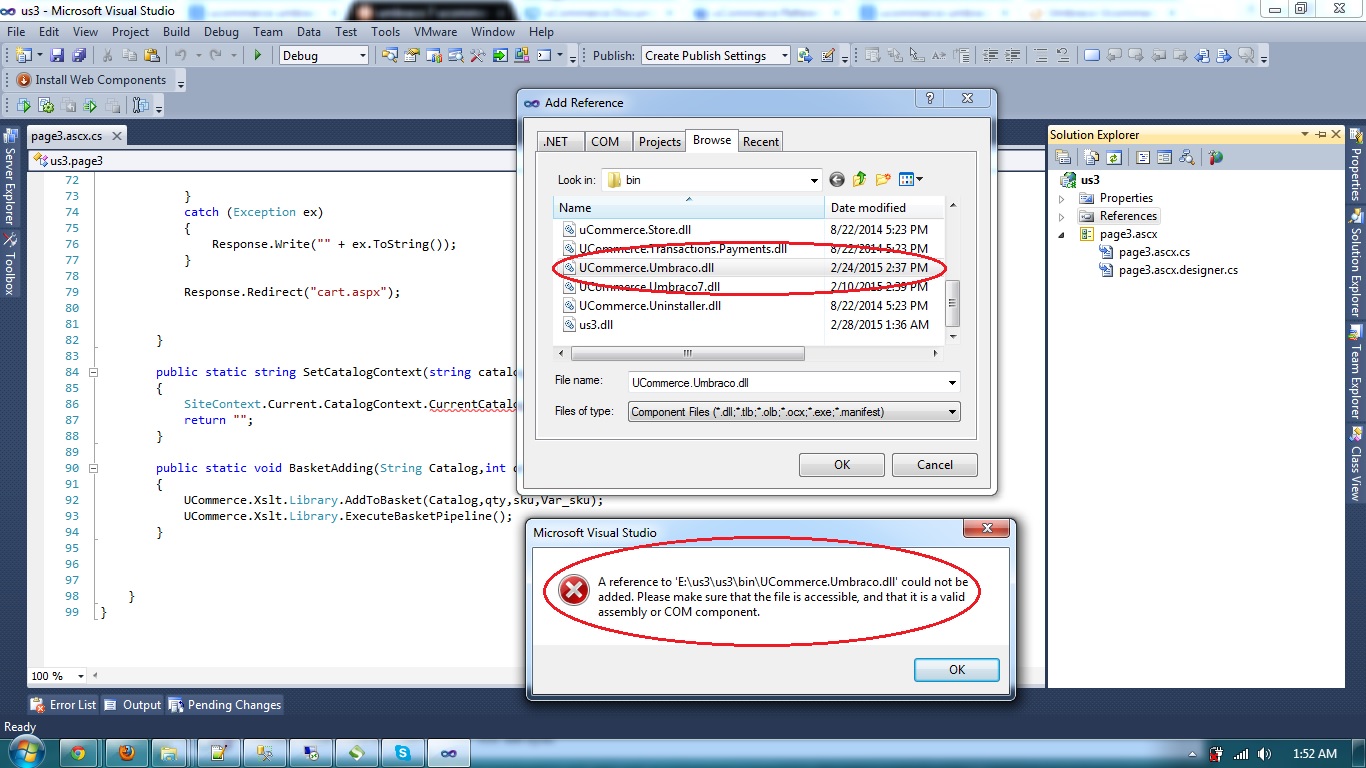
Task: Click the Add Reference dialog help question mark
Action: 930,99
